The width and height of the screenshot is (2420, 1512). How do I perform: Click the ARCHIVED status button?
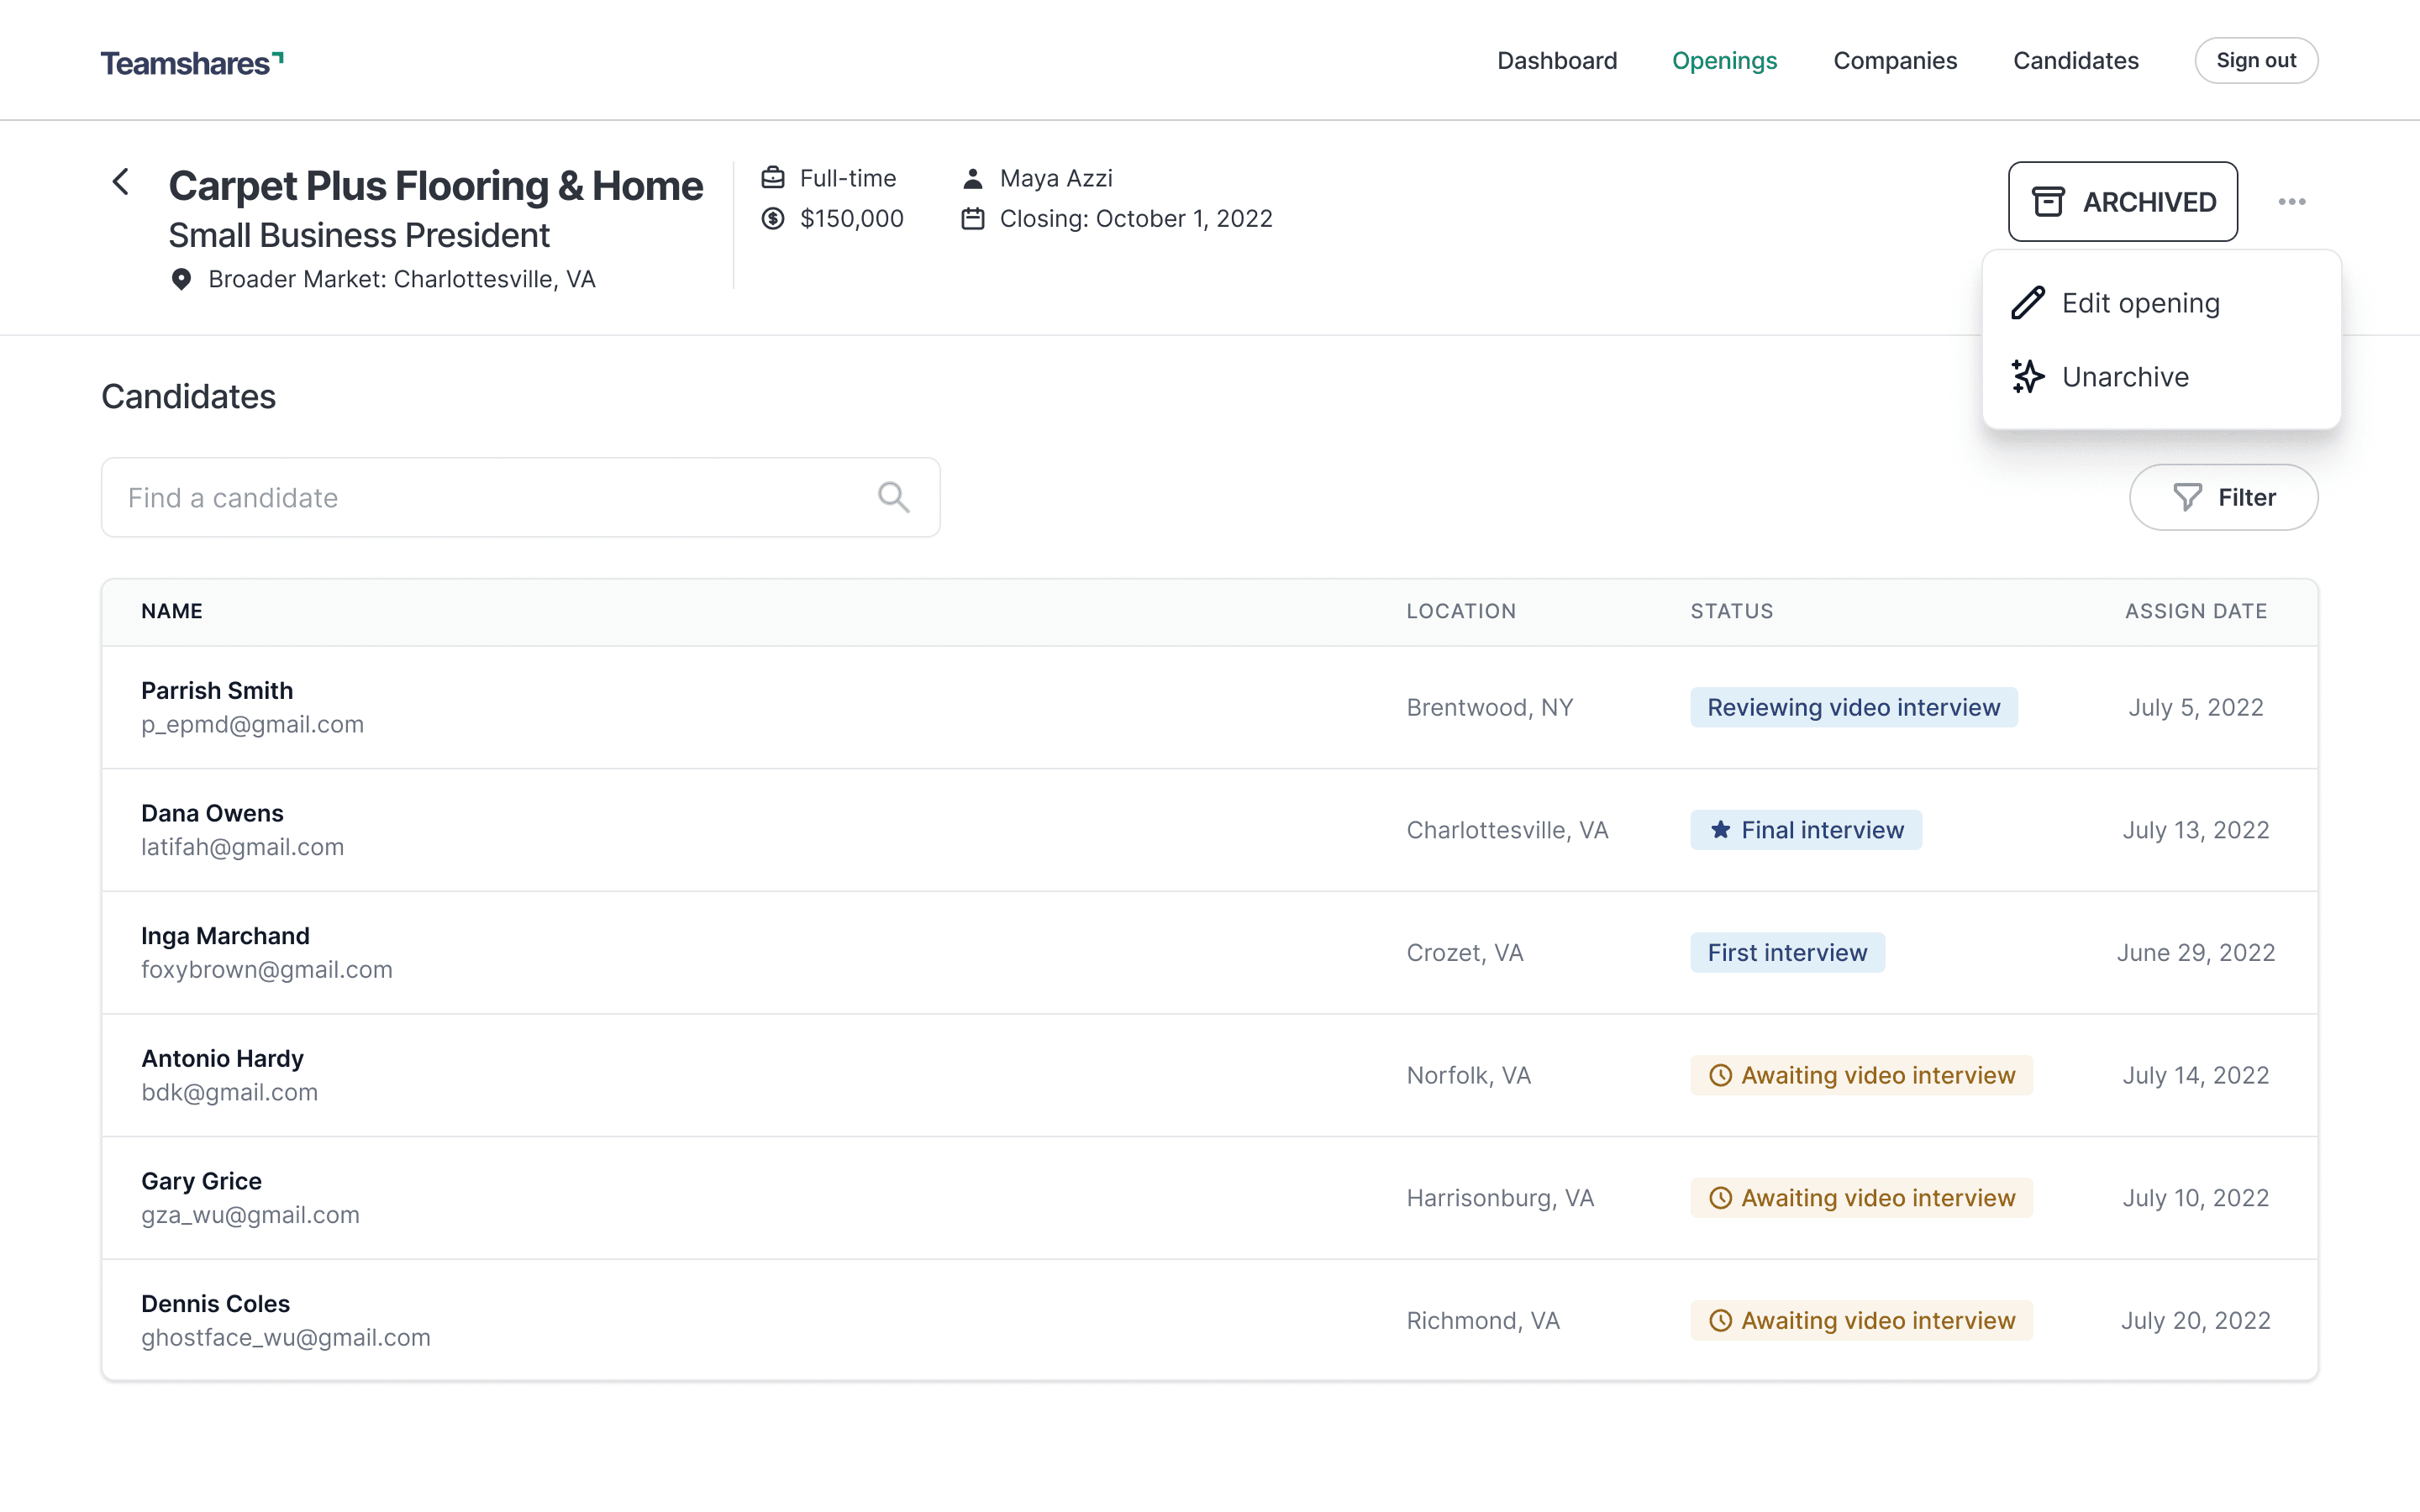click(2122, 202)
